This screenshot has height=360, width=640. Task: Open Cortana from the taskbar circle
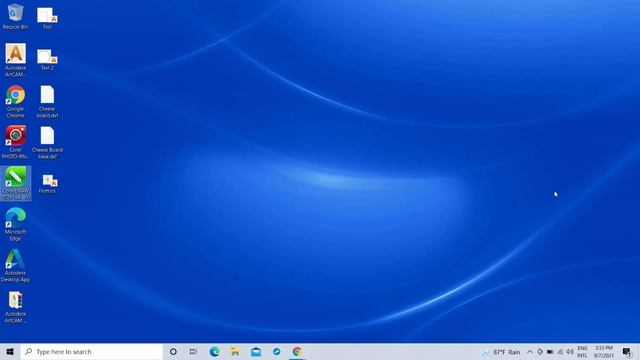coord(173,351)
